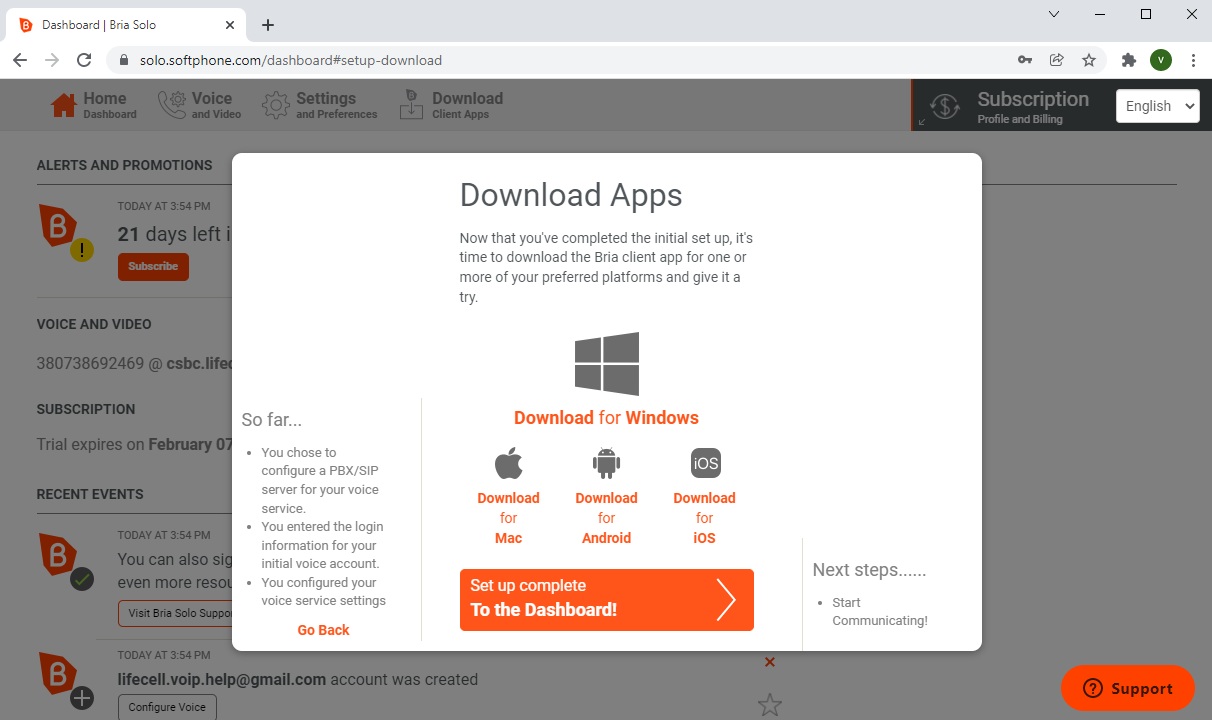Click the Go Back link
The height and width of the screenshot is (720, 1212).
[x=324, y=630]
